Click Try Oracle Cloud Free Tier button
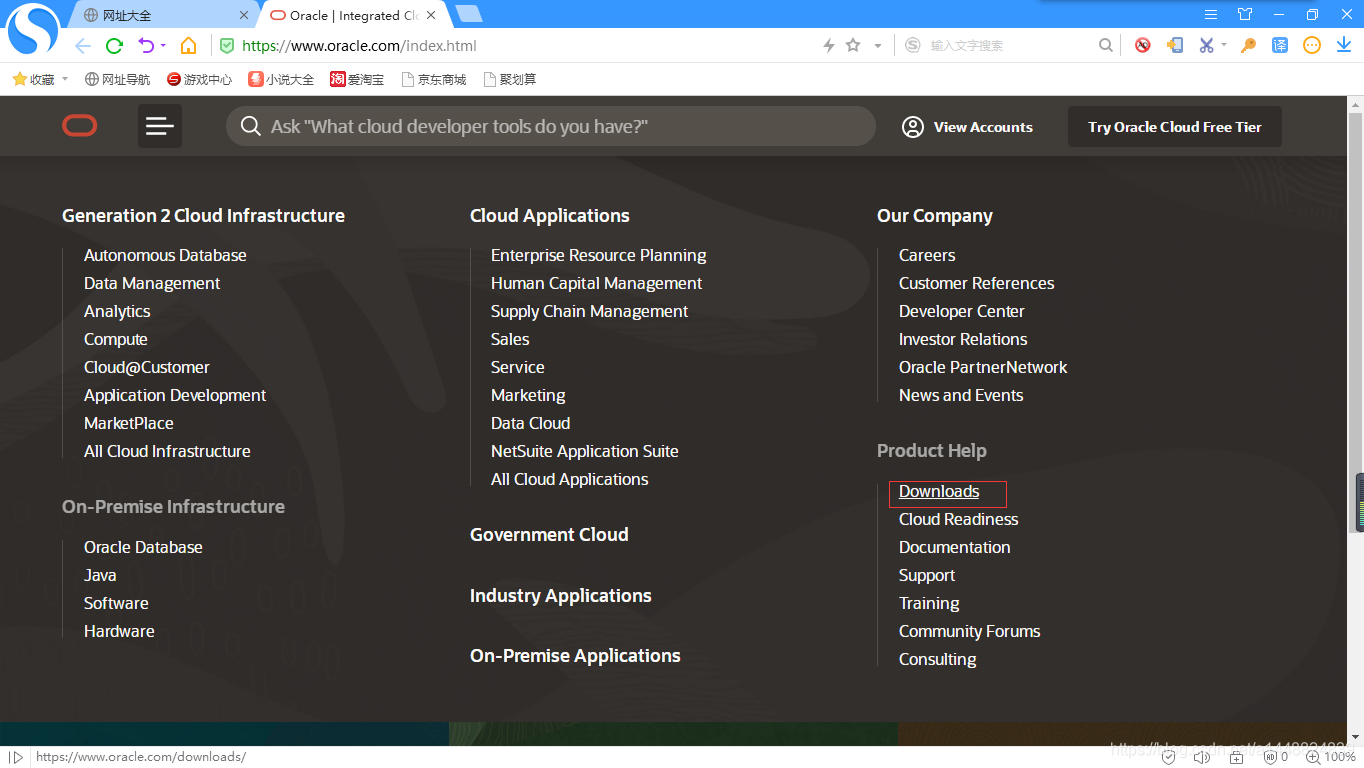The height and width of the screenshot is (768, 1364). [x=1175, y=127]
